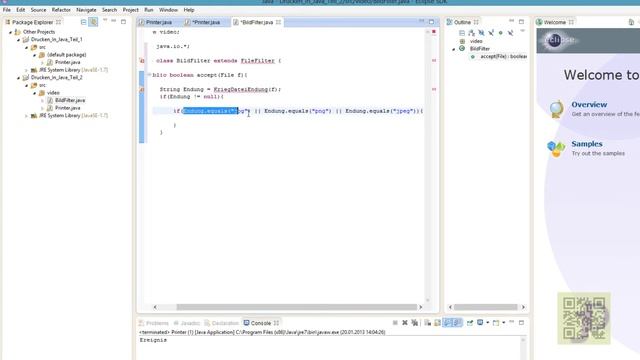Screen dimensions: 640x360
Task: Collapse all in Outline view
Action: (x=462, y=33)
